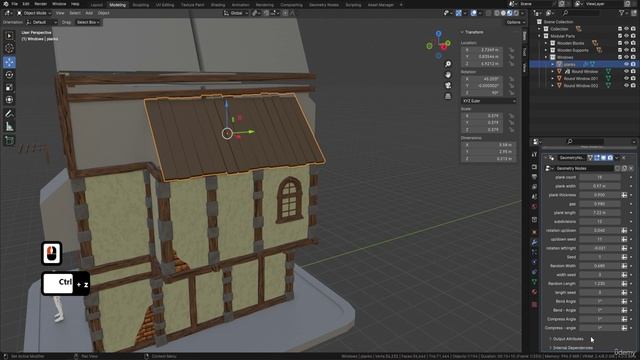This screenshot has width=640, height=360.
Task: Open the Object Mode dropdown
Action: tap(34, 13)
